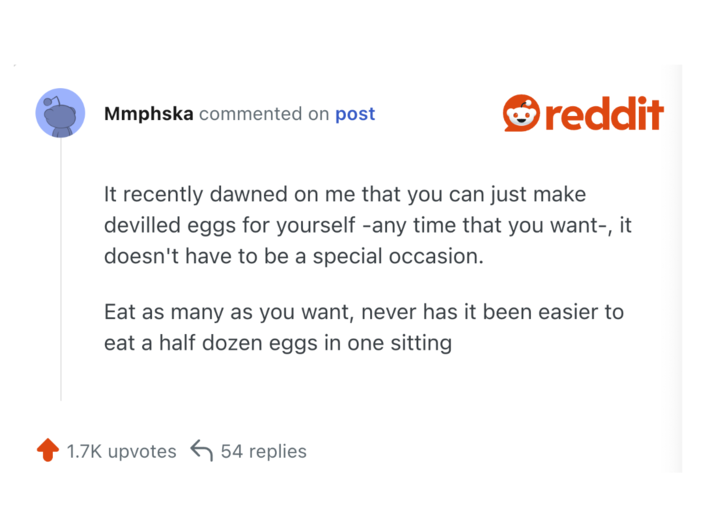Click the reply arrow icon

(201, 451)
